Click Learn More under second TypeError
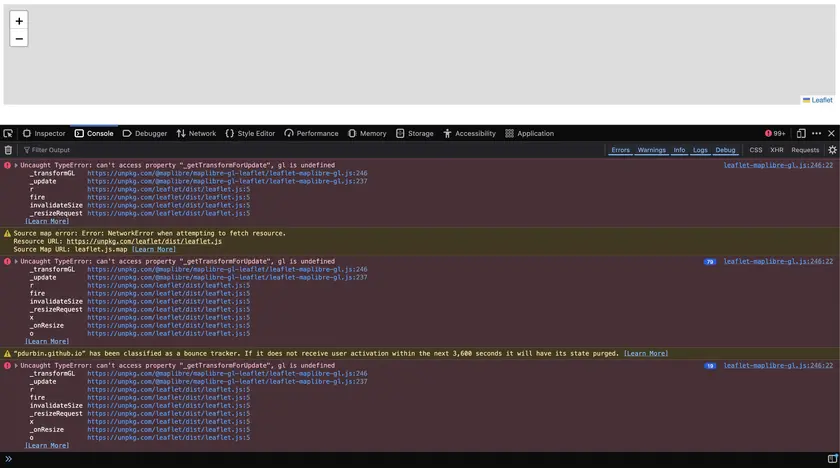This screenshot has height=468, width=840. point(47,342)
